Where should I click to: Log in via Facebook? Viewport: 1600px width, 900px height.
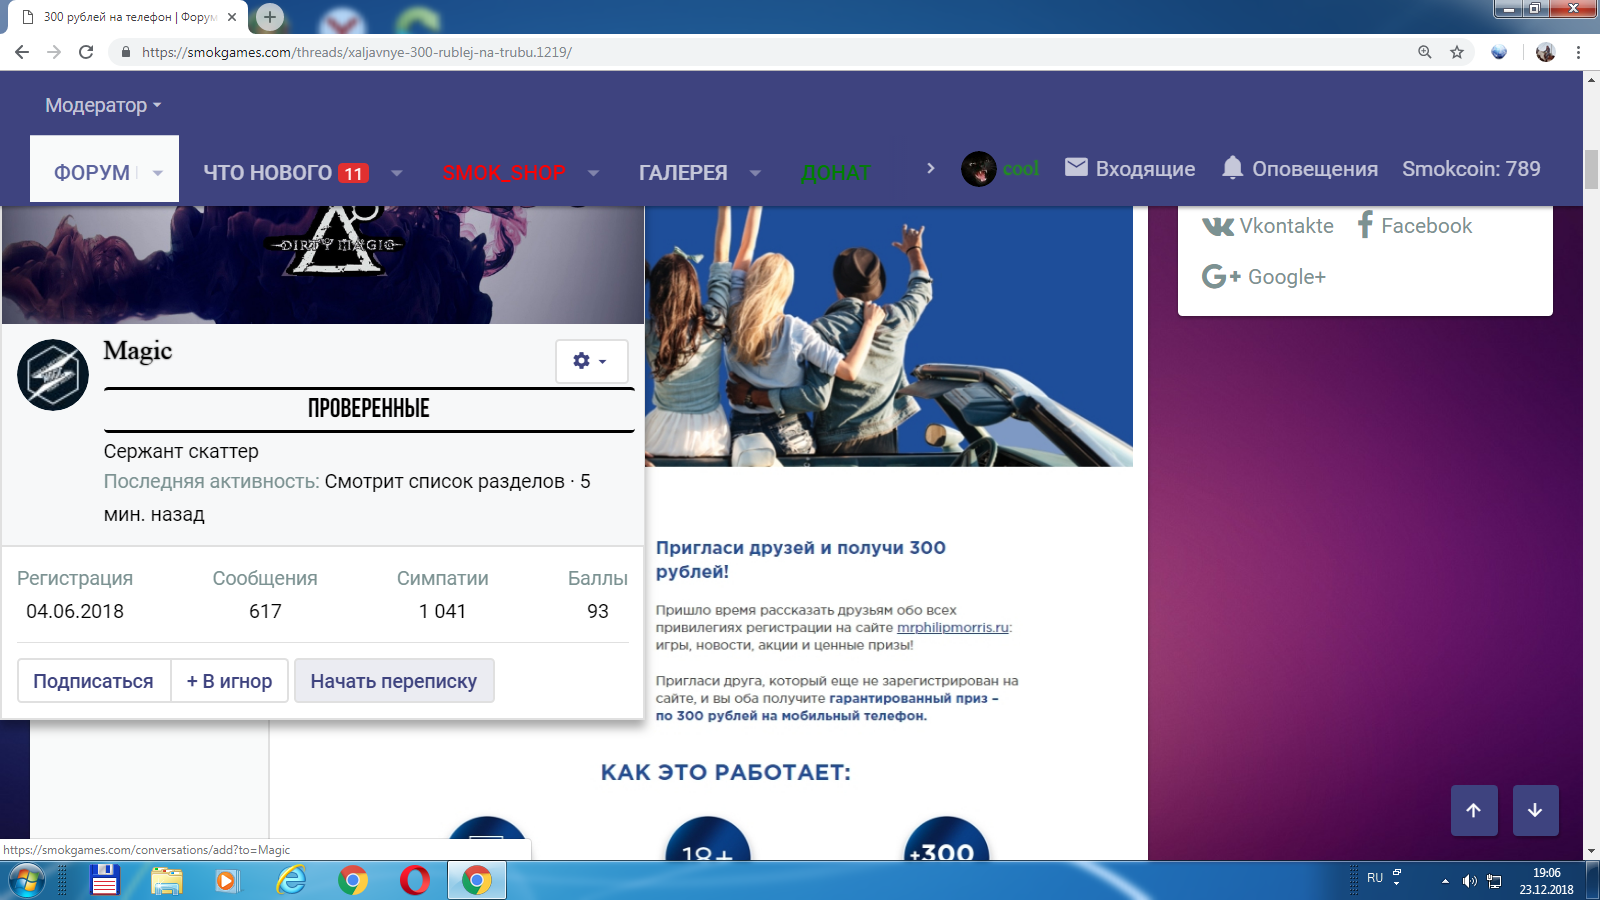[1414, 226]
